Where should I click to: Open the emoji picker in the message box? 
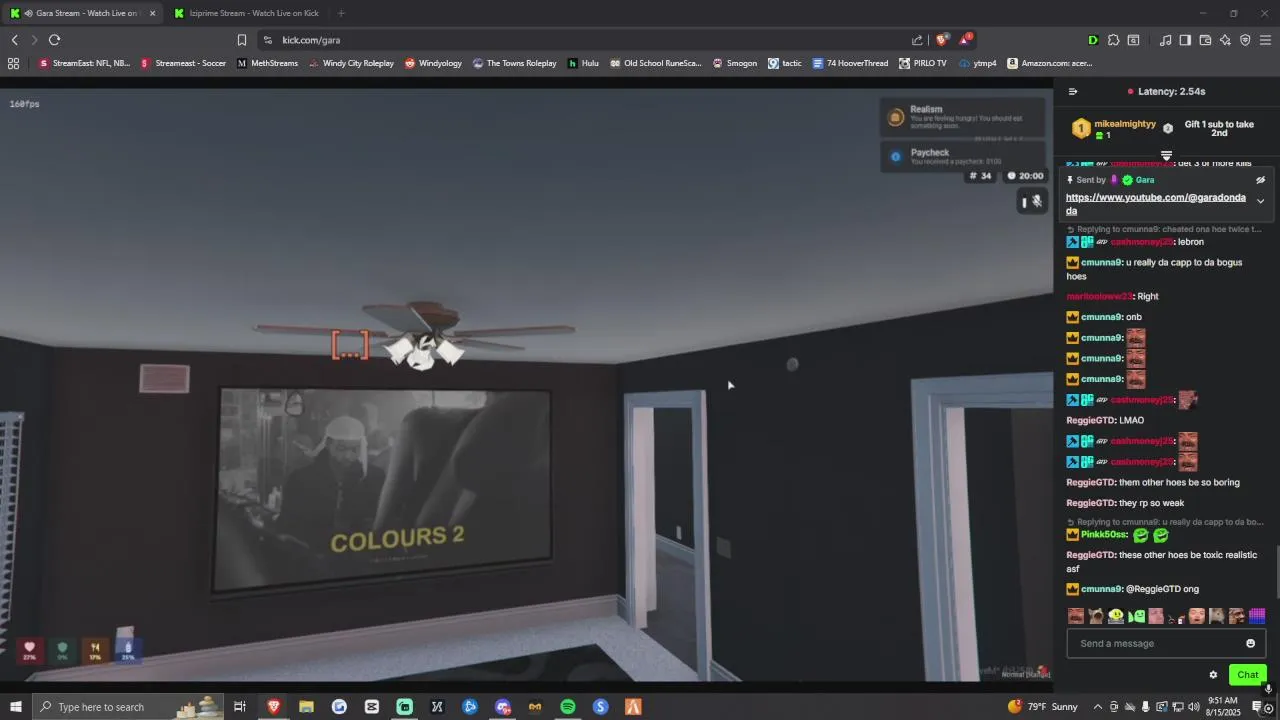(1250, 643)
